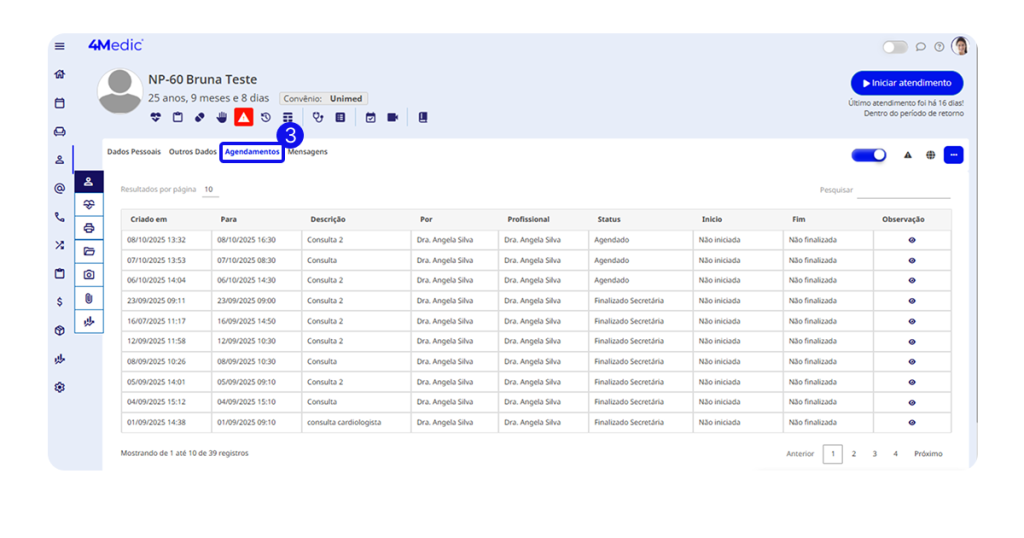View observation eye icon for first row
1024x538 pixels.
coord(912,240)
